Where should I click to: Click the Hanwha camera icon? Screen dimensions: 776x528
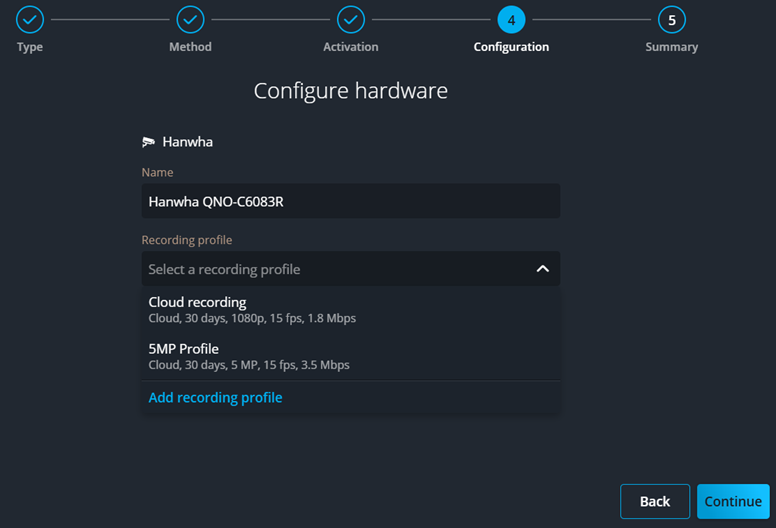(x=149, y=142)
